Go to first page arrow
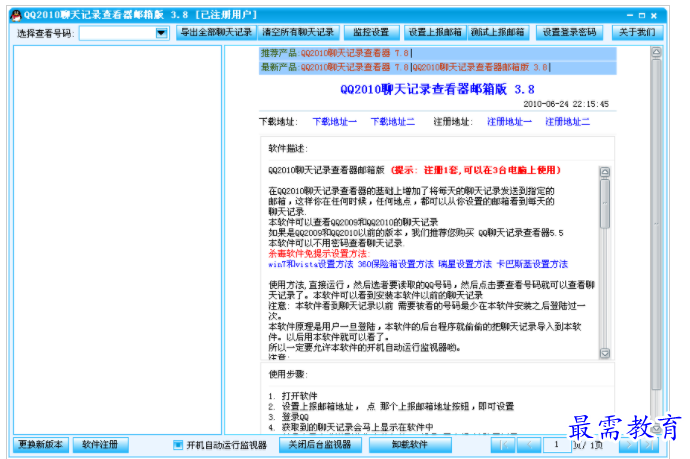The height and width of the screenshot is (459, 690). 503,445
